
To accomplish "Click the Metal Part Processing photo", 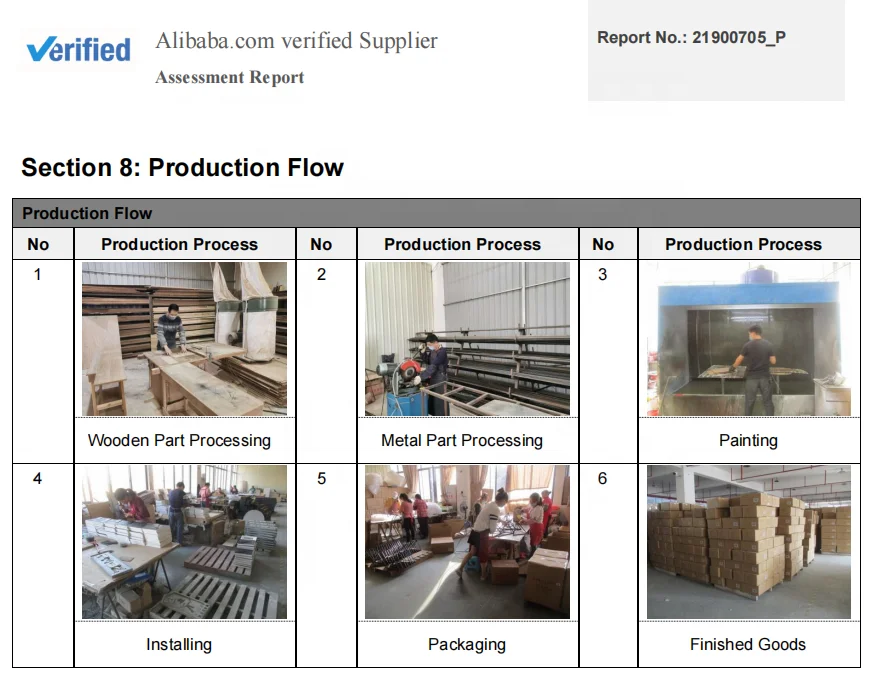I will coord(467,339).
